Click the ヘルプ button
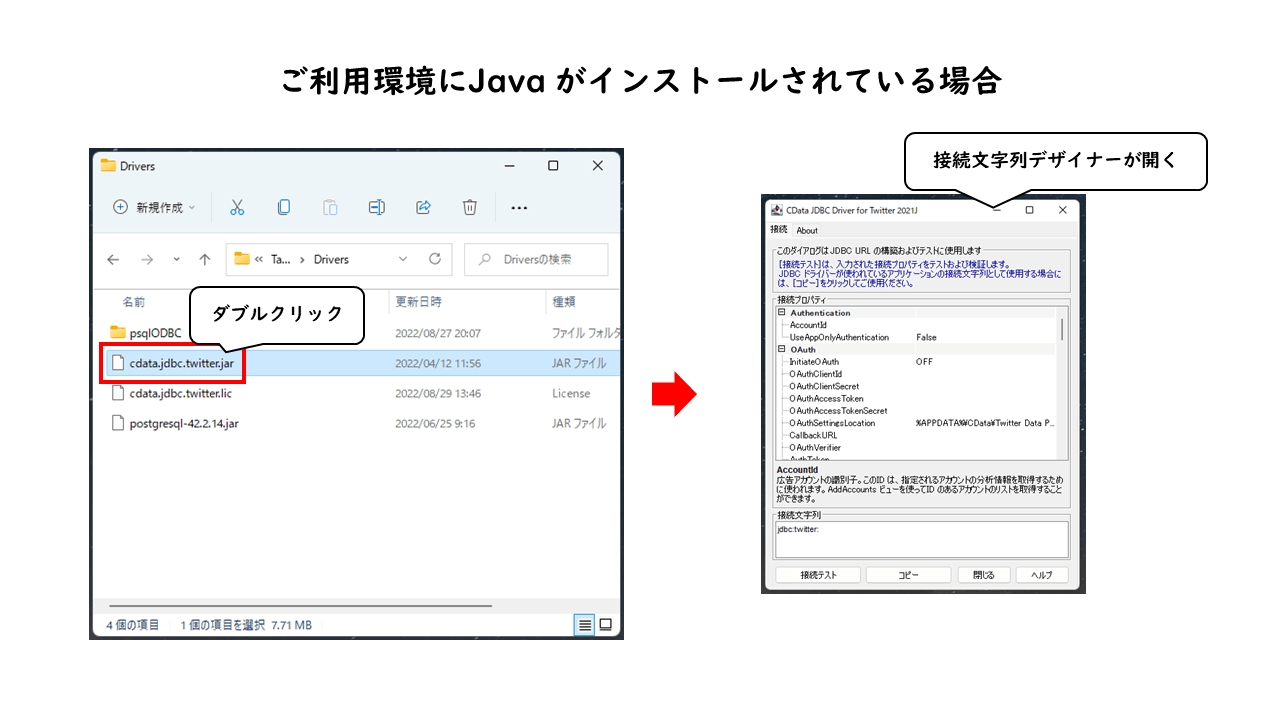Image resolution: width=1280 pixels, height=720 pixels. click(x=1042, y=575)
